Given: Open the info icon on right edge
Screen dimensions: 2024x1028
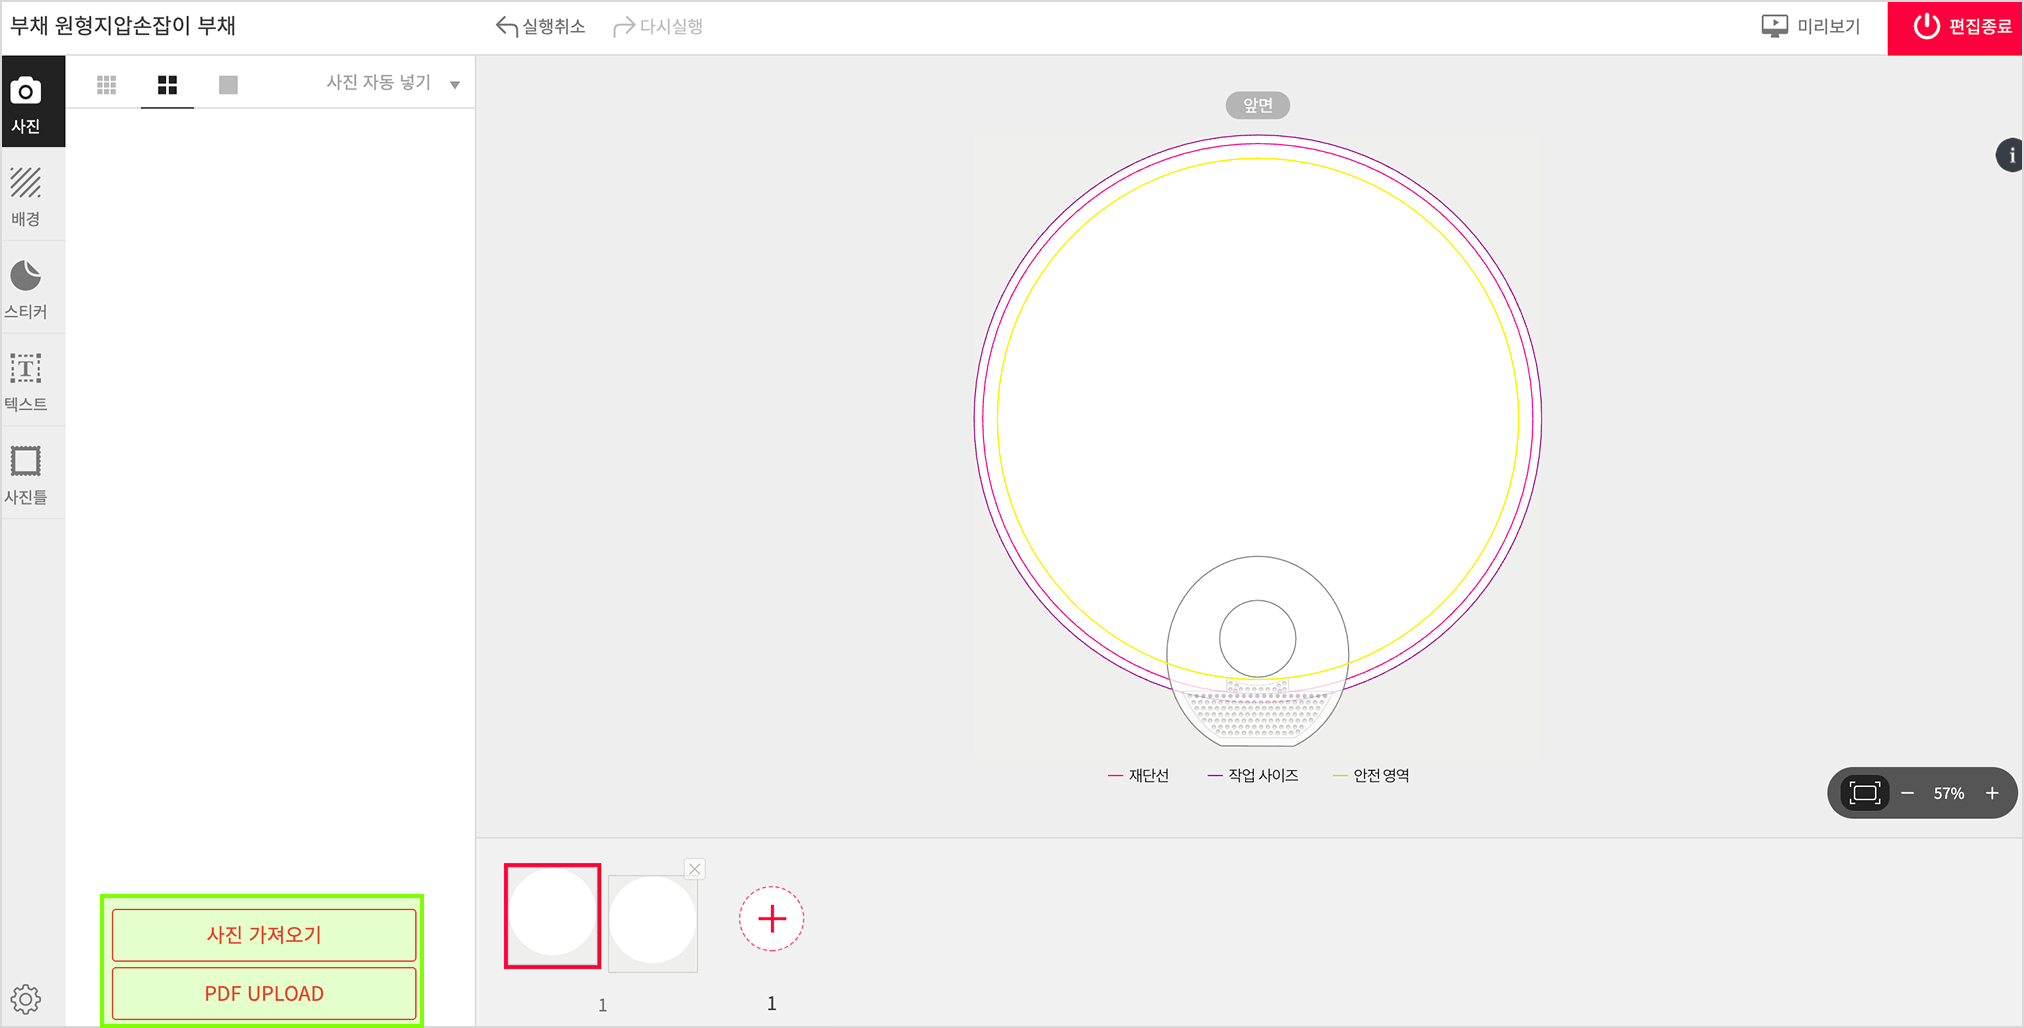Looking at the screenshot, I should [x=2010, y=156].
